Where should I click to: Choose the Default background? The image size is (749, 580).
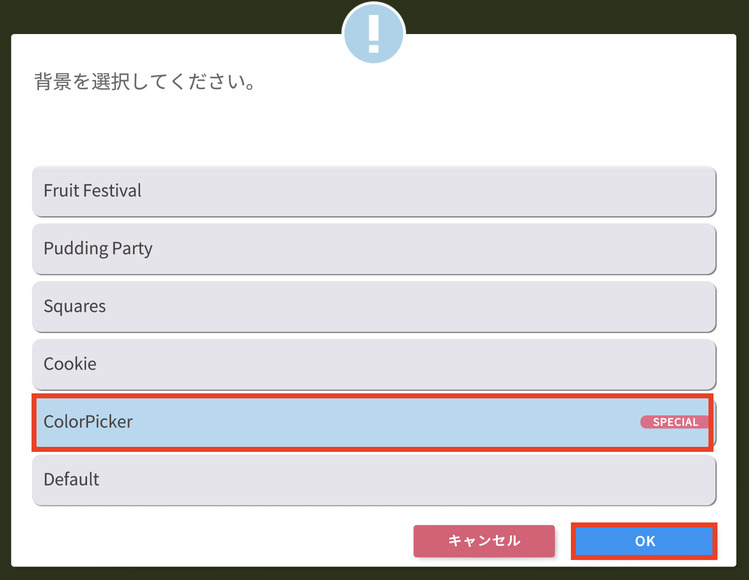point(374,480)
